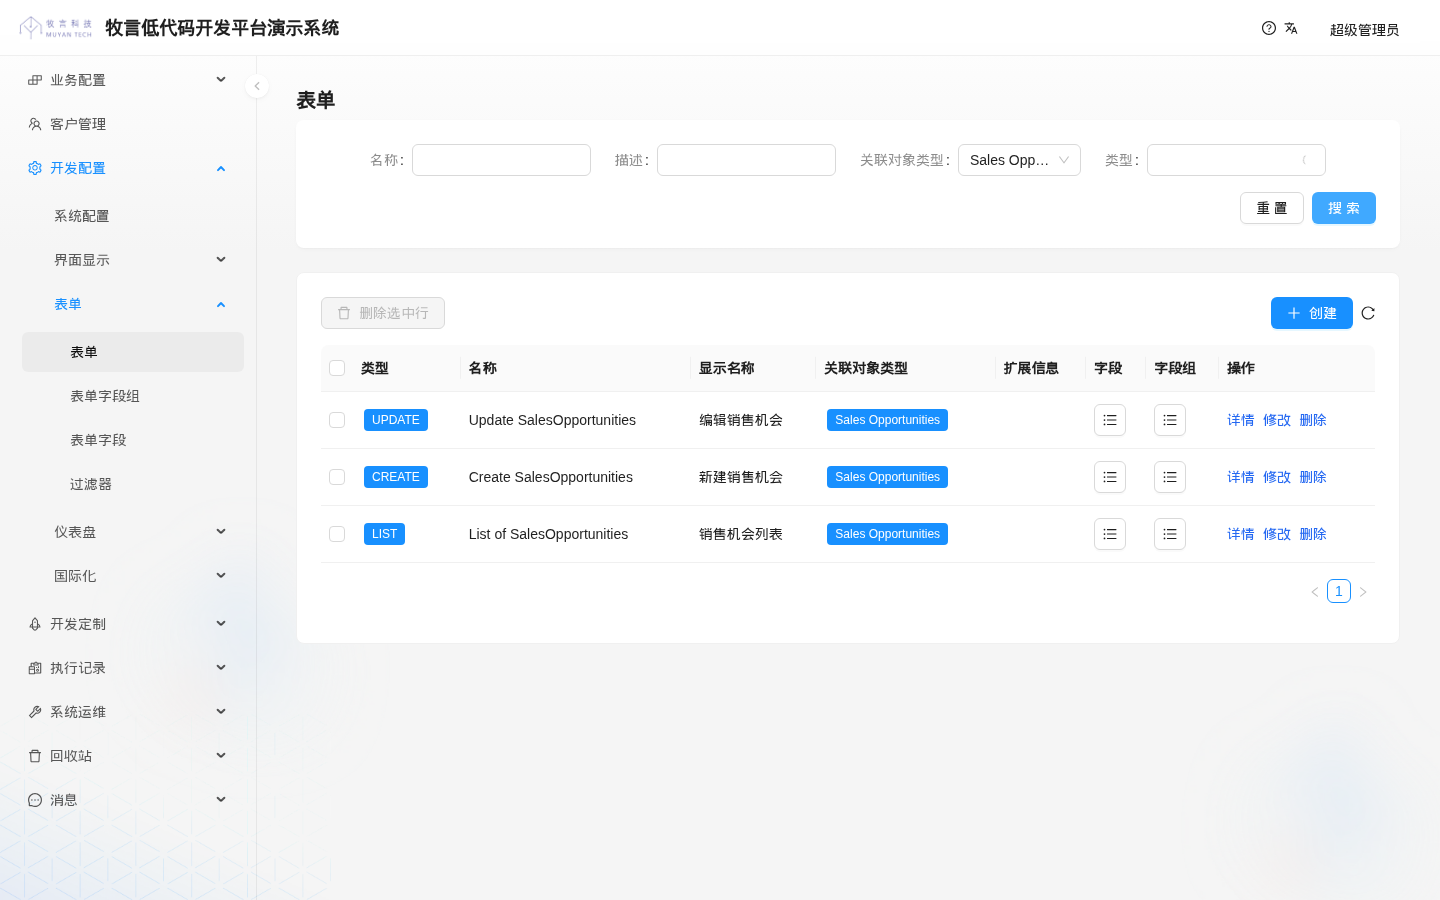Open 字段 list icon for Update SalesOpportunities
This screenshot has height=900, width=1440.
coord(1110,420)
